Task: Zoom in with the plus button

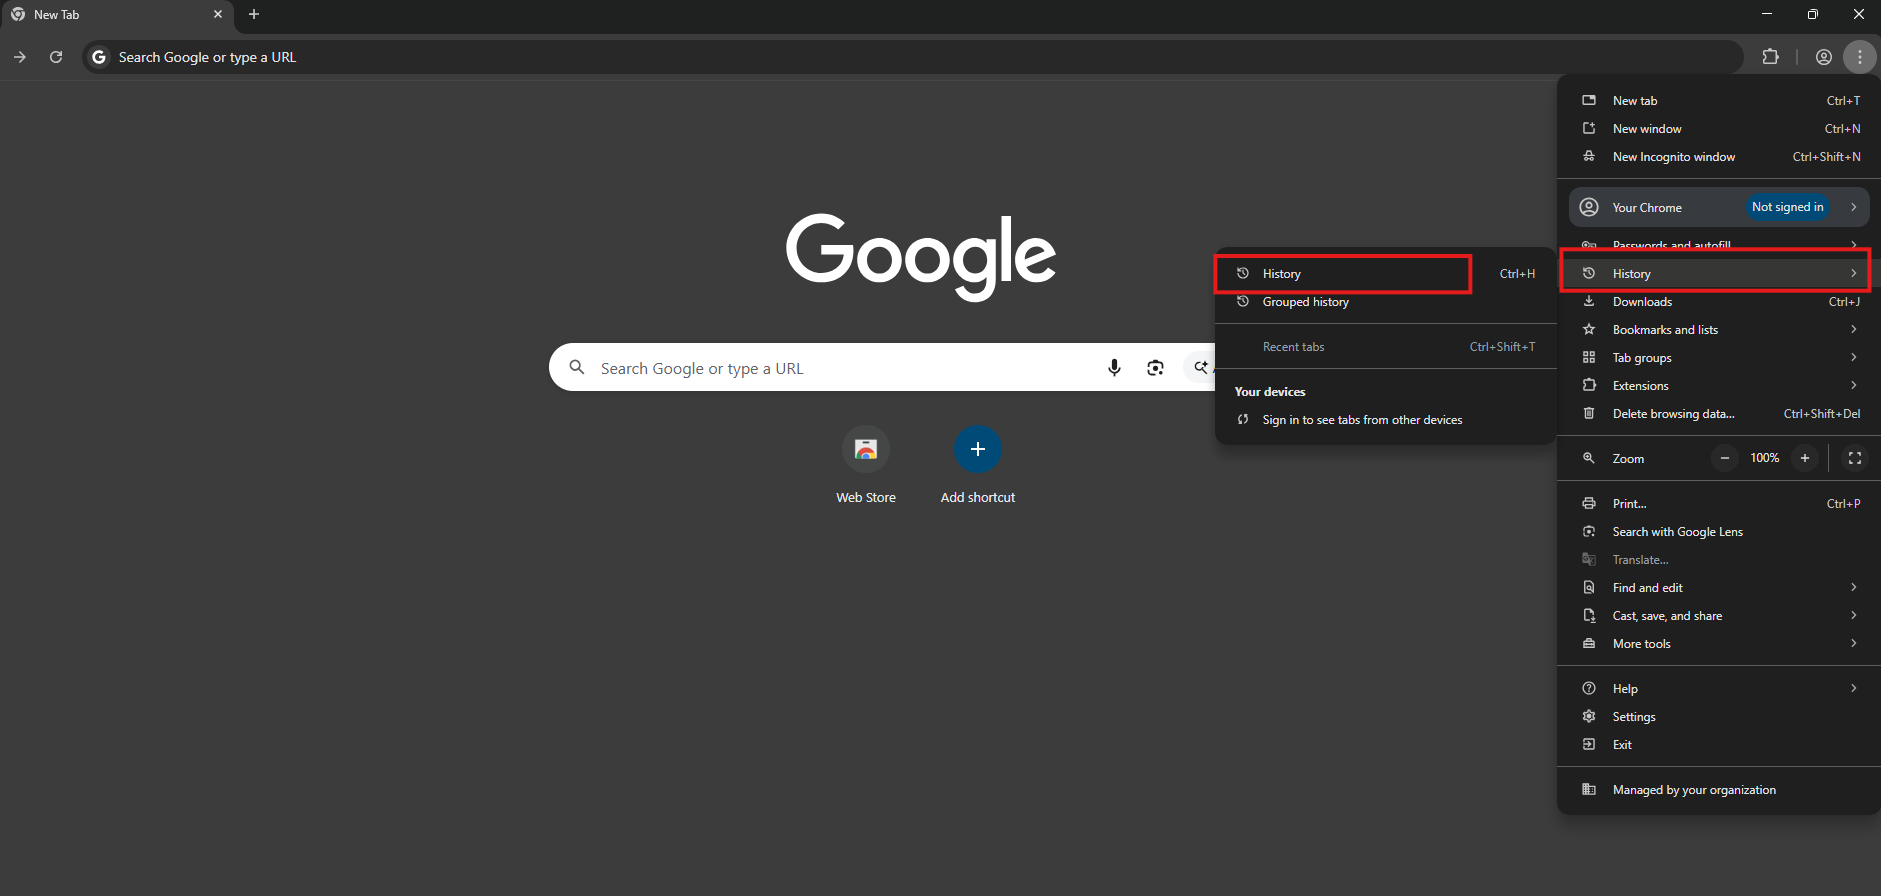Action: tap(1805, 458)
